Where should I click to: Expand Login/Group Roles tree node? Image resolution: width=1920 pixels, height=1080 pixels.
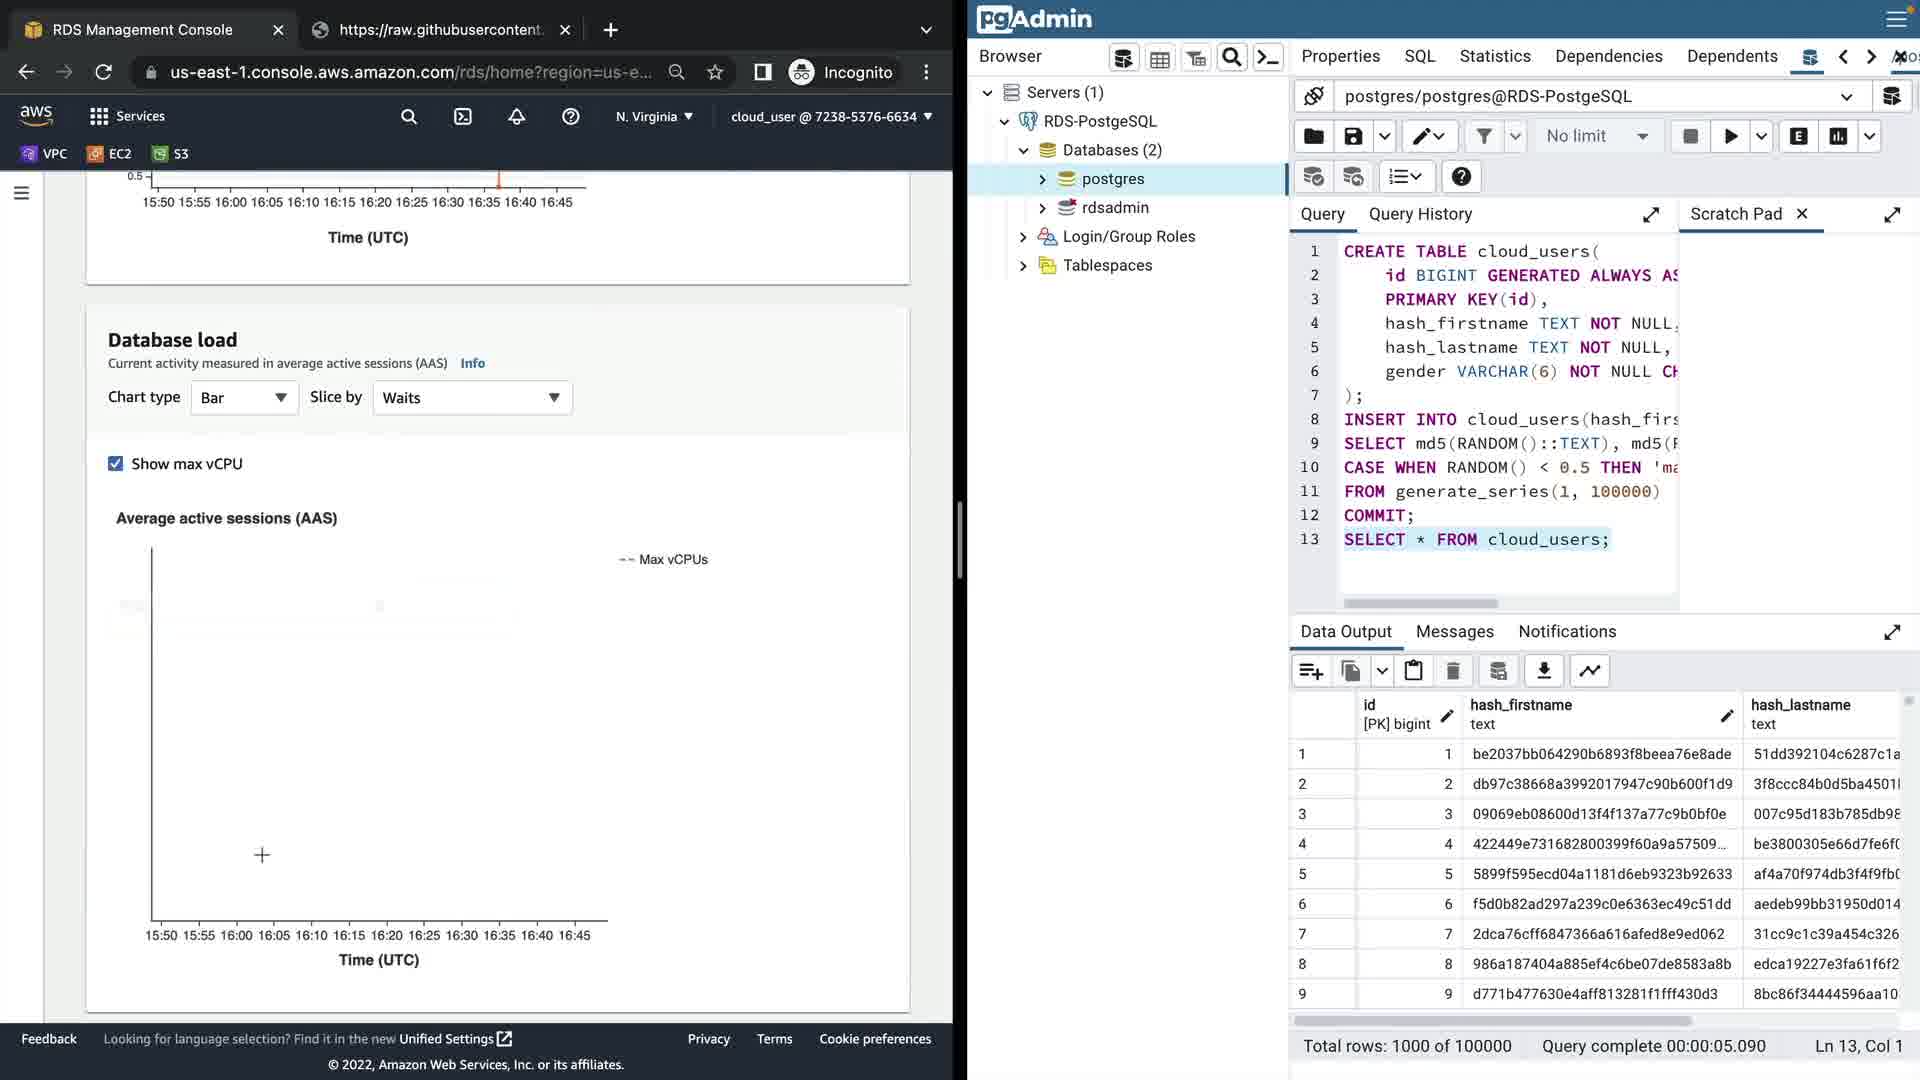tap(1023, 237)
